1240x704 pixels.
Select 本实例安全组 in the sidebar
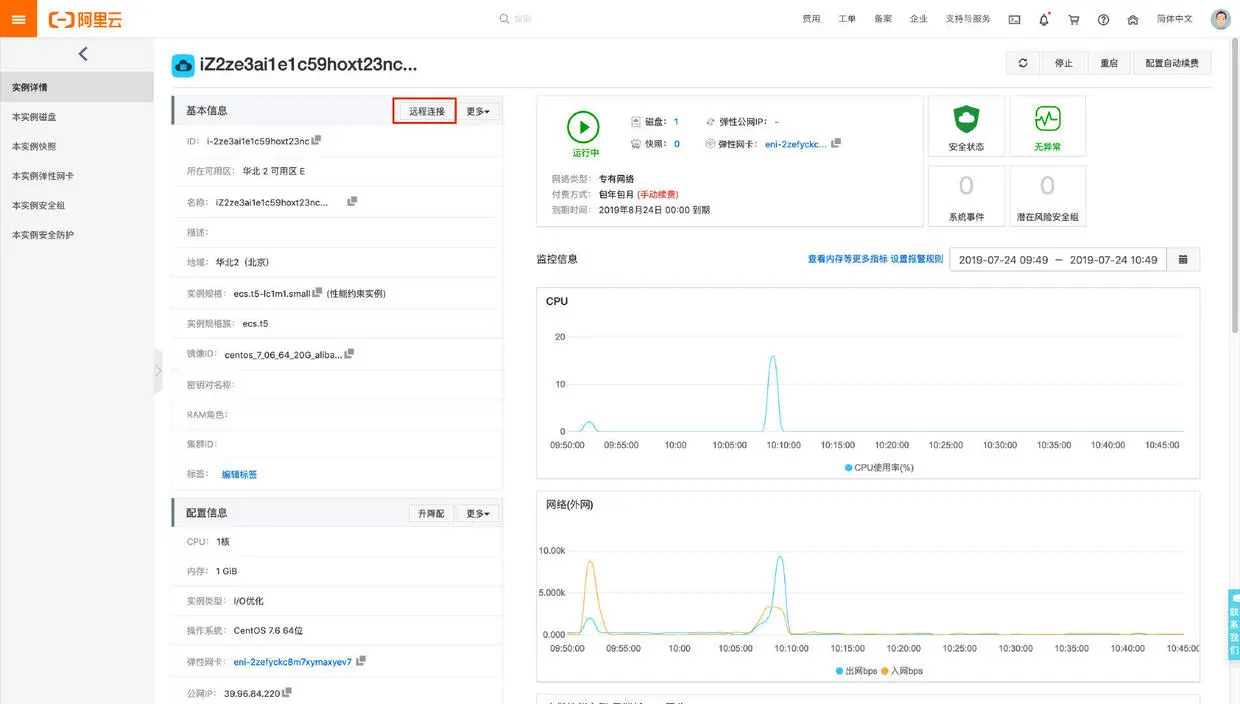click(x=77, y=205)
